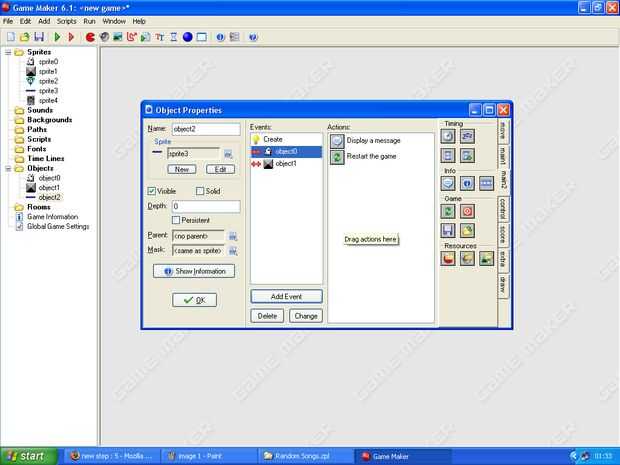Image resolution: width=620 pixels, height=465 pixels.
Task: Switch to the move actions tab
Action: click(x=503, y=131)
